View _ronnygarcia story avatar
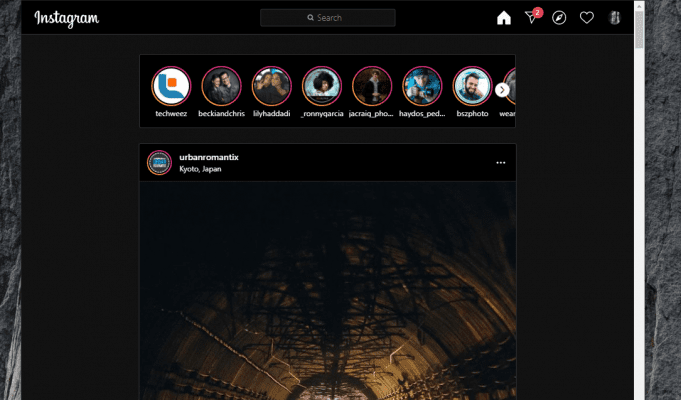 pyautogui.click(x=322, y=86)
